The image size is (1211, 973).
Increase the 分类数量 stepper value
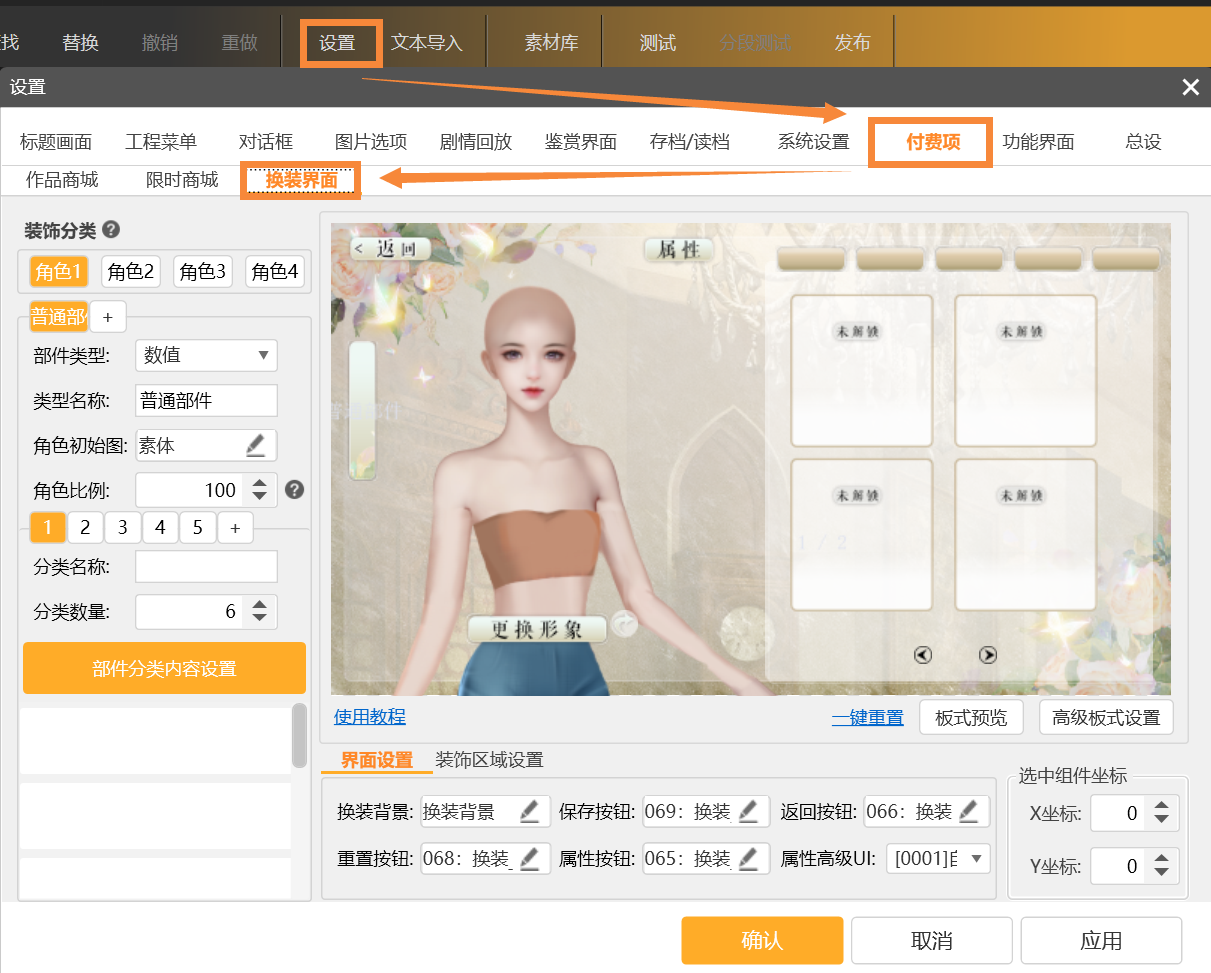coord(260,604)
